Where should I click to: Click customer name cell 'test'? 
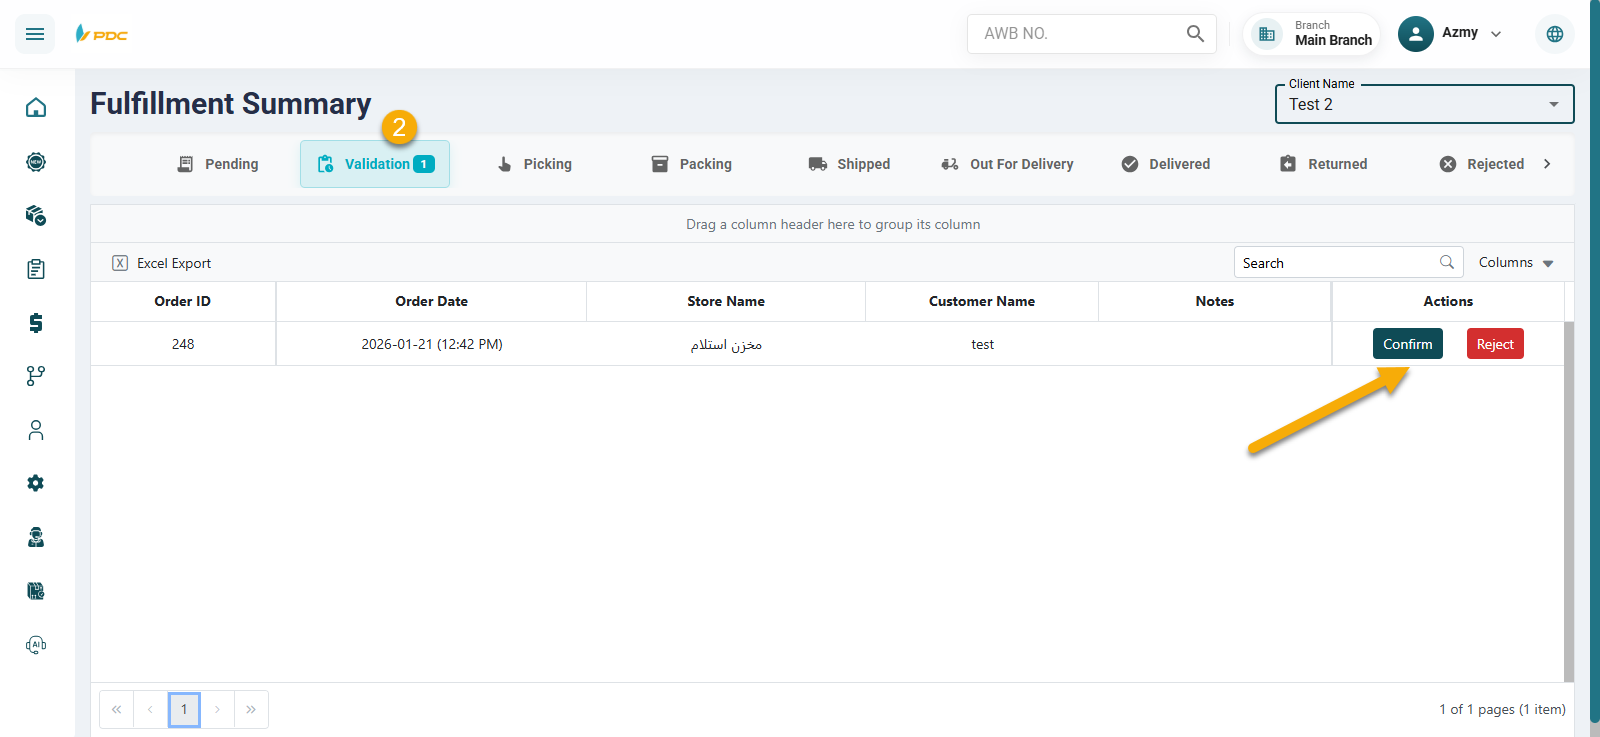coord(982,344)
